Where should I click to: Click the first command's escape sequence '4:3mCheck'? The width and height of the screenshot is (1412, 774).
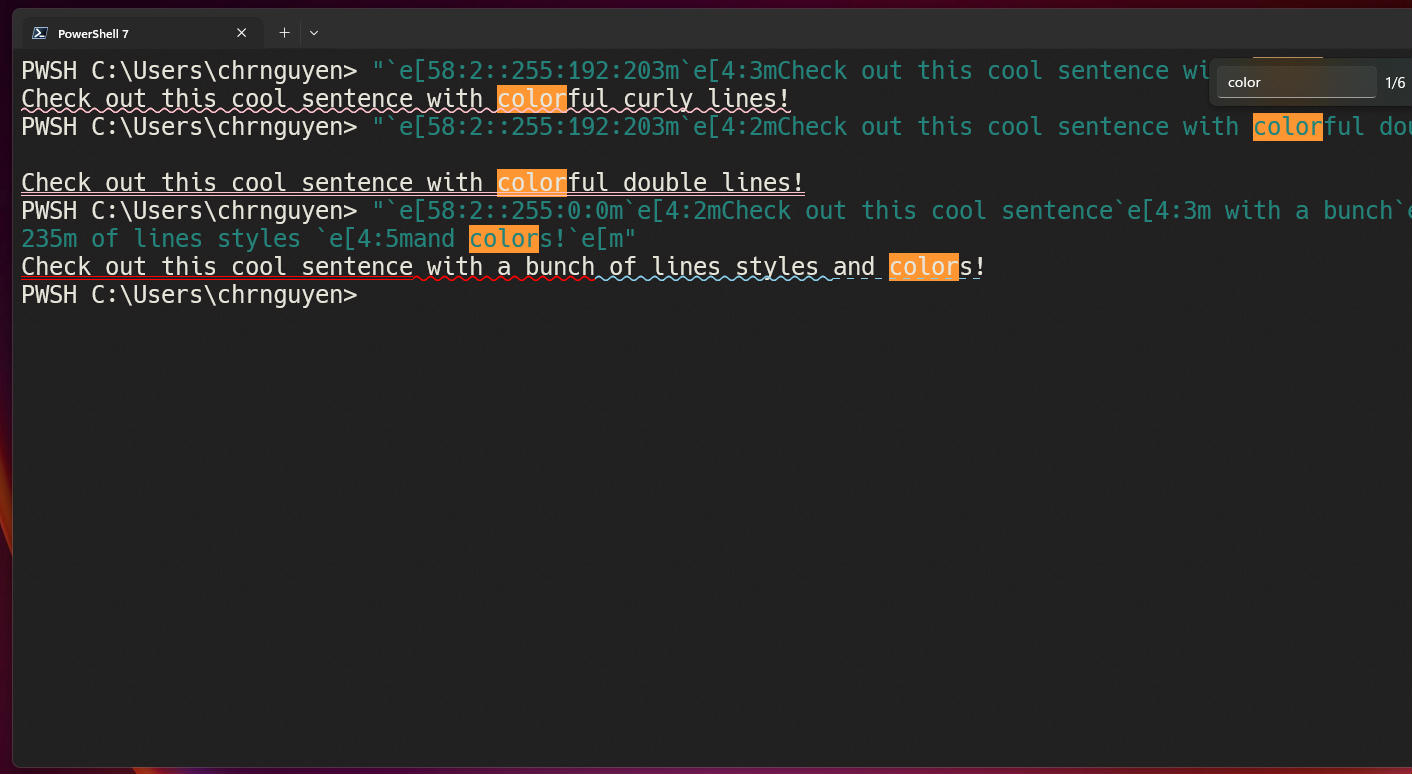pos(784,71)
